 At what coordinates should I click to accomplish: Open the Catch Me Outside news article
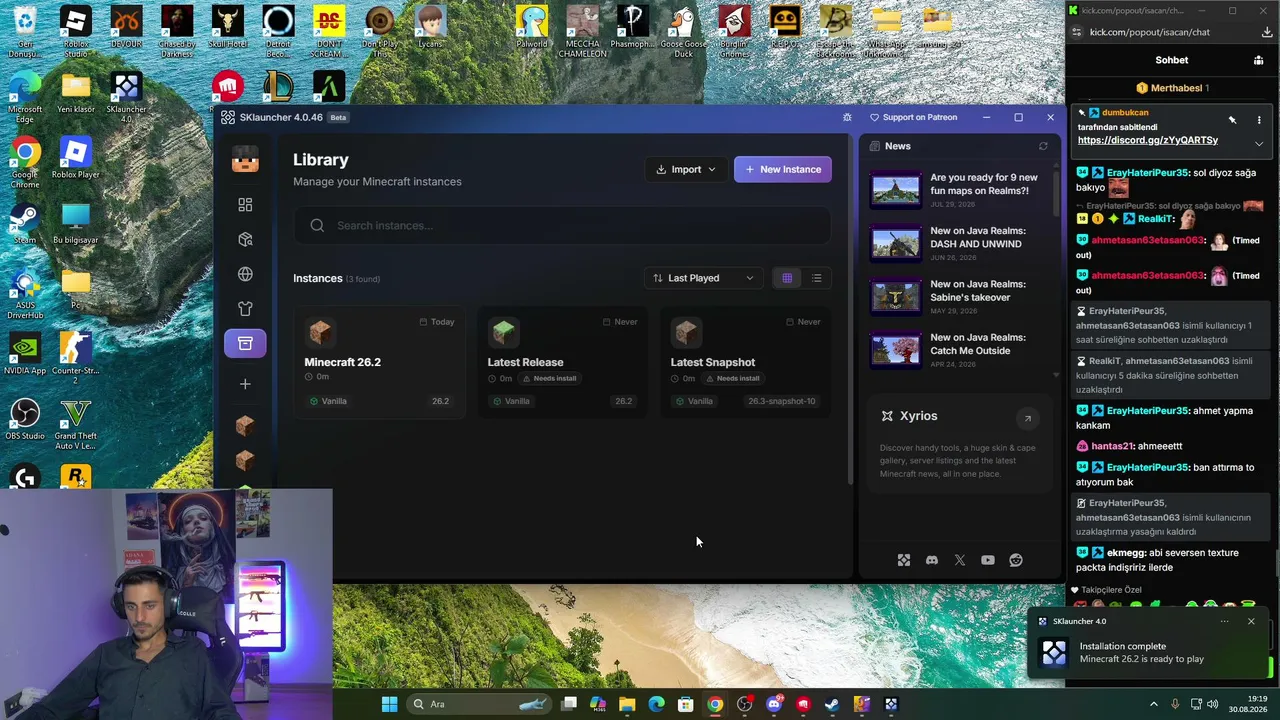click(x=958, y=350)
